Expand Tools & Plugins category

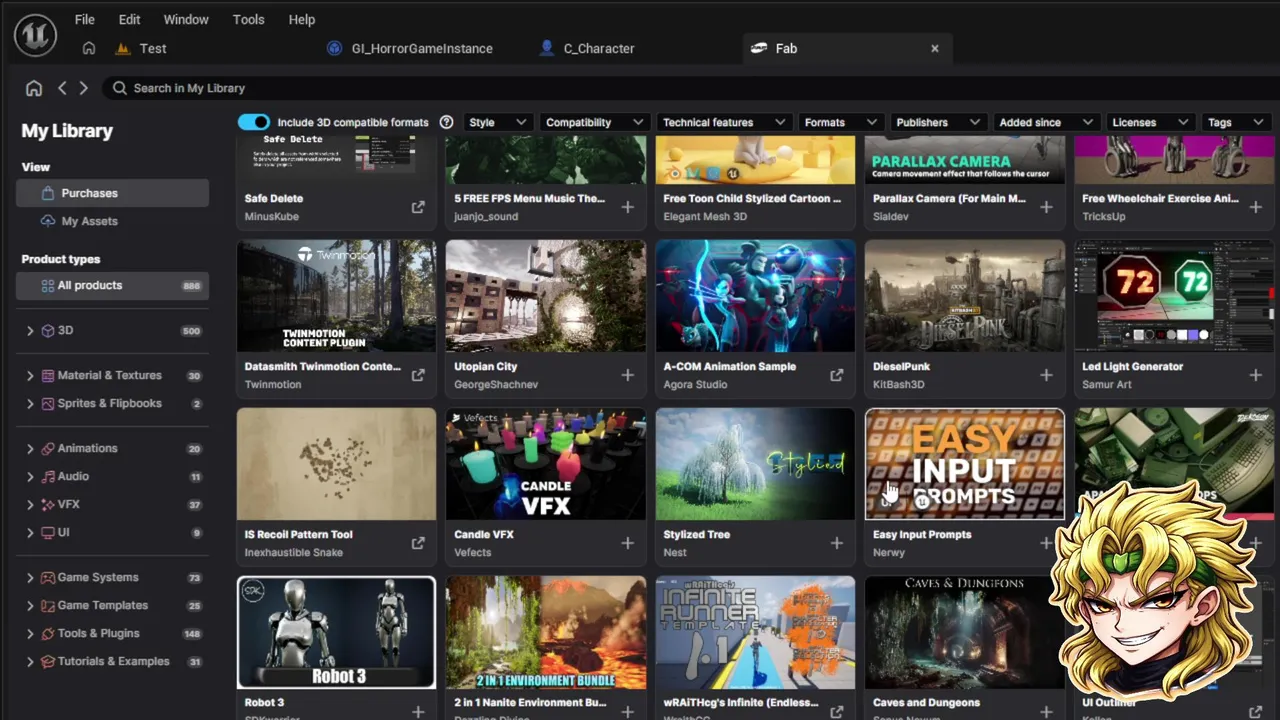[x=30, y=634]
